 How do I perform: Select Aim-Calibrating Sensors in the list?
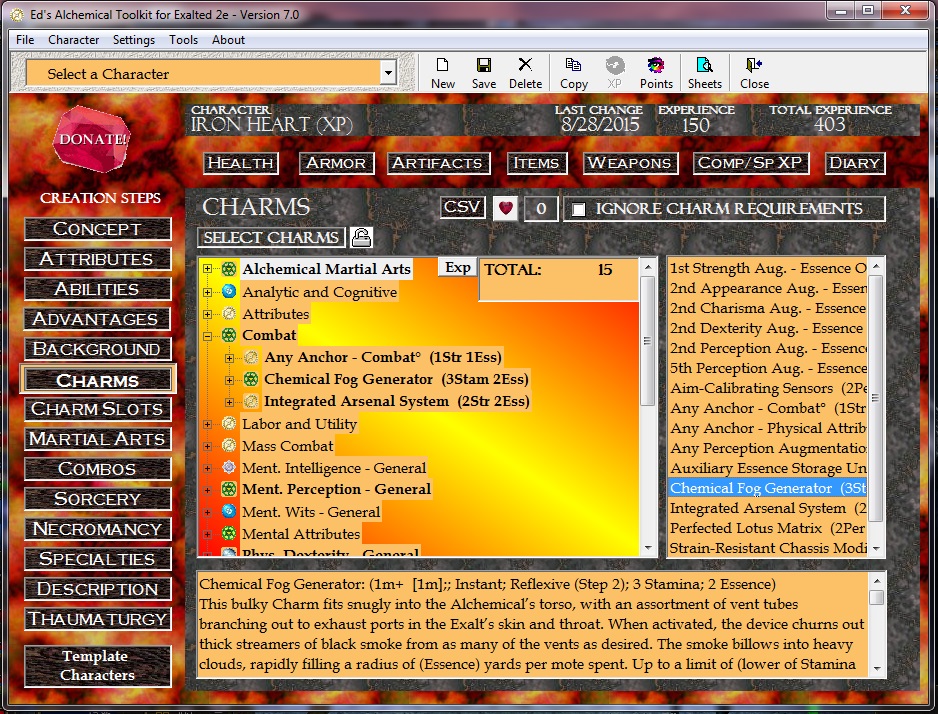768,388
